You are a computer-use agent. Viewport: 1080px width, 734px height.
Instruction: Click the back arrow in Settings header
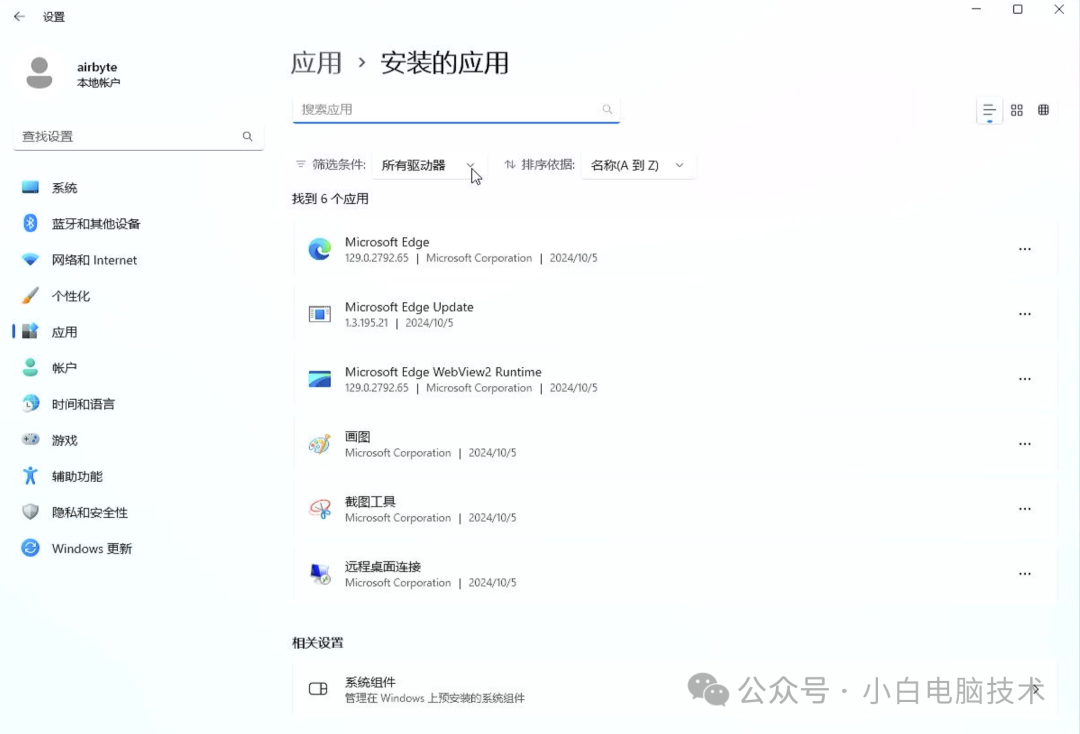19,17
